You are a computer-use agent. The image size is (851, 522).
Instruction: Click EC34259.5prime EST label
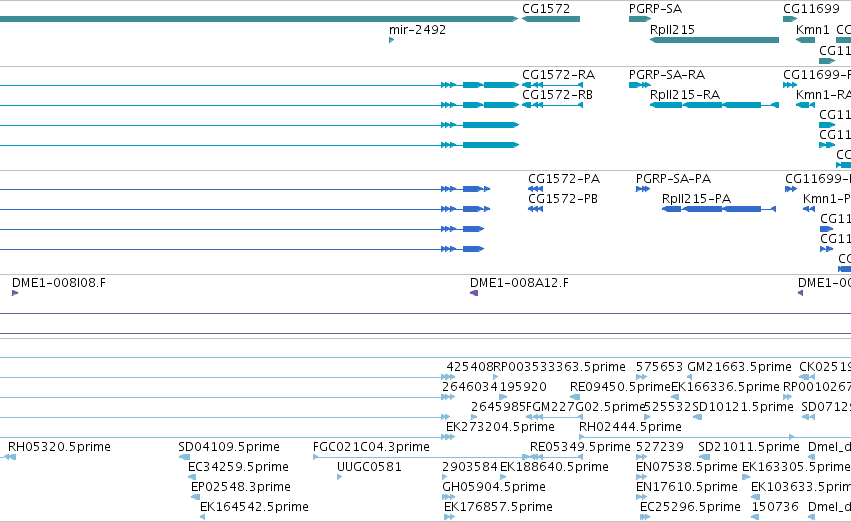point(238,467)
